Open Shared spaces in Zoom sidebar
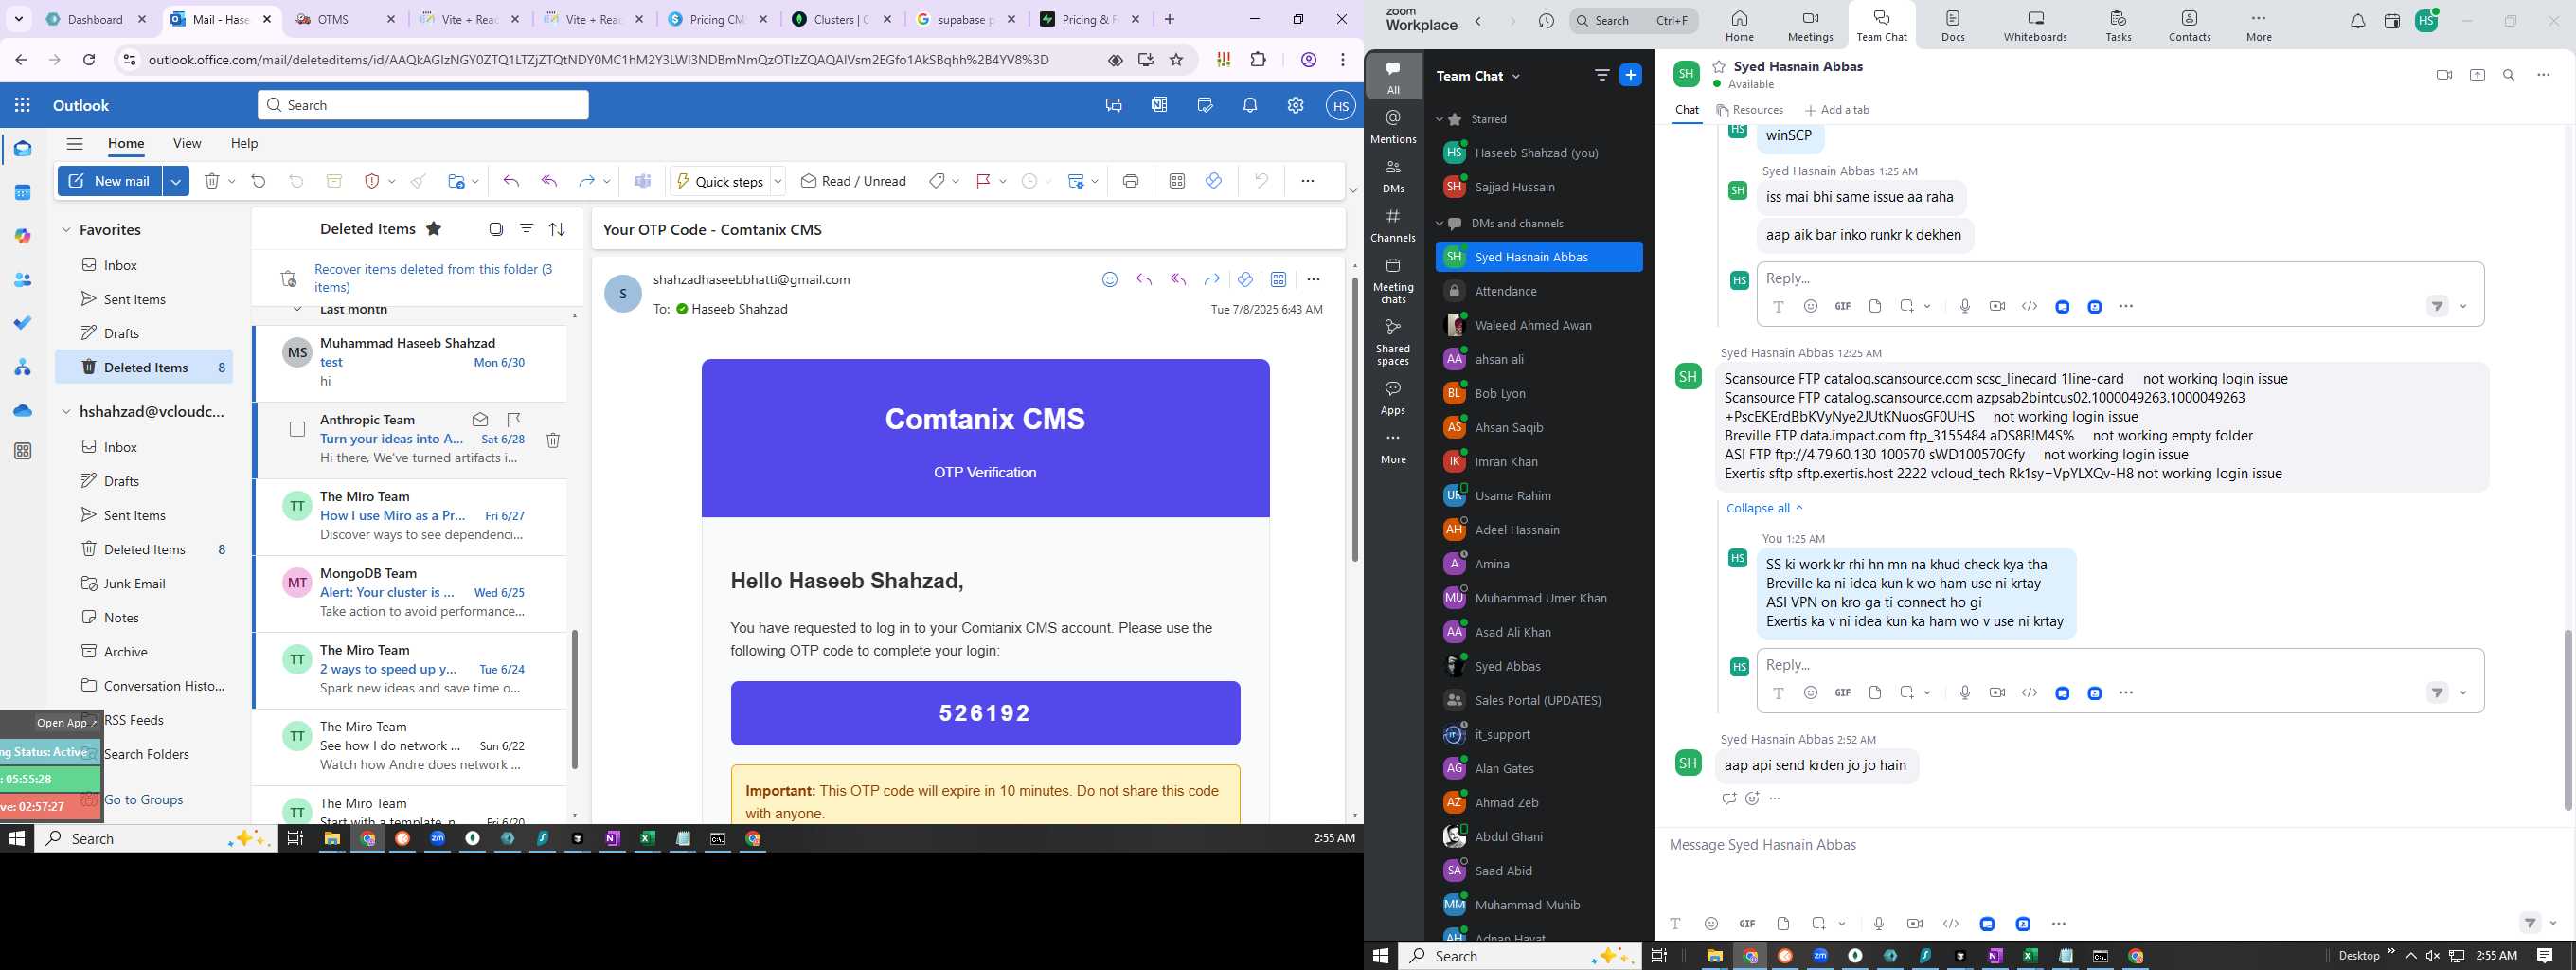The image size is (2576, 970). (1393, 342)
